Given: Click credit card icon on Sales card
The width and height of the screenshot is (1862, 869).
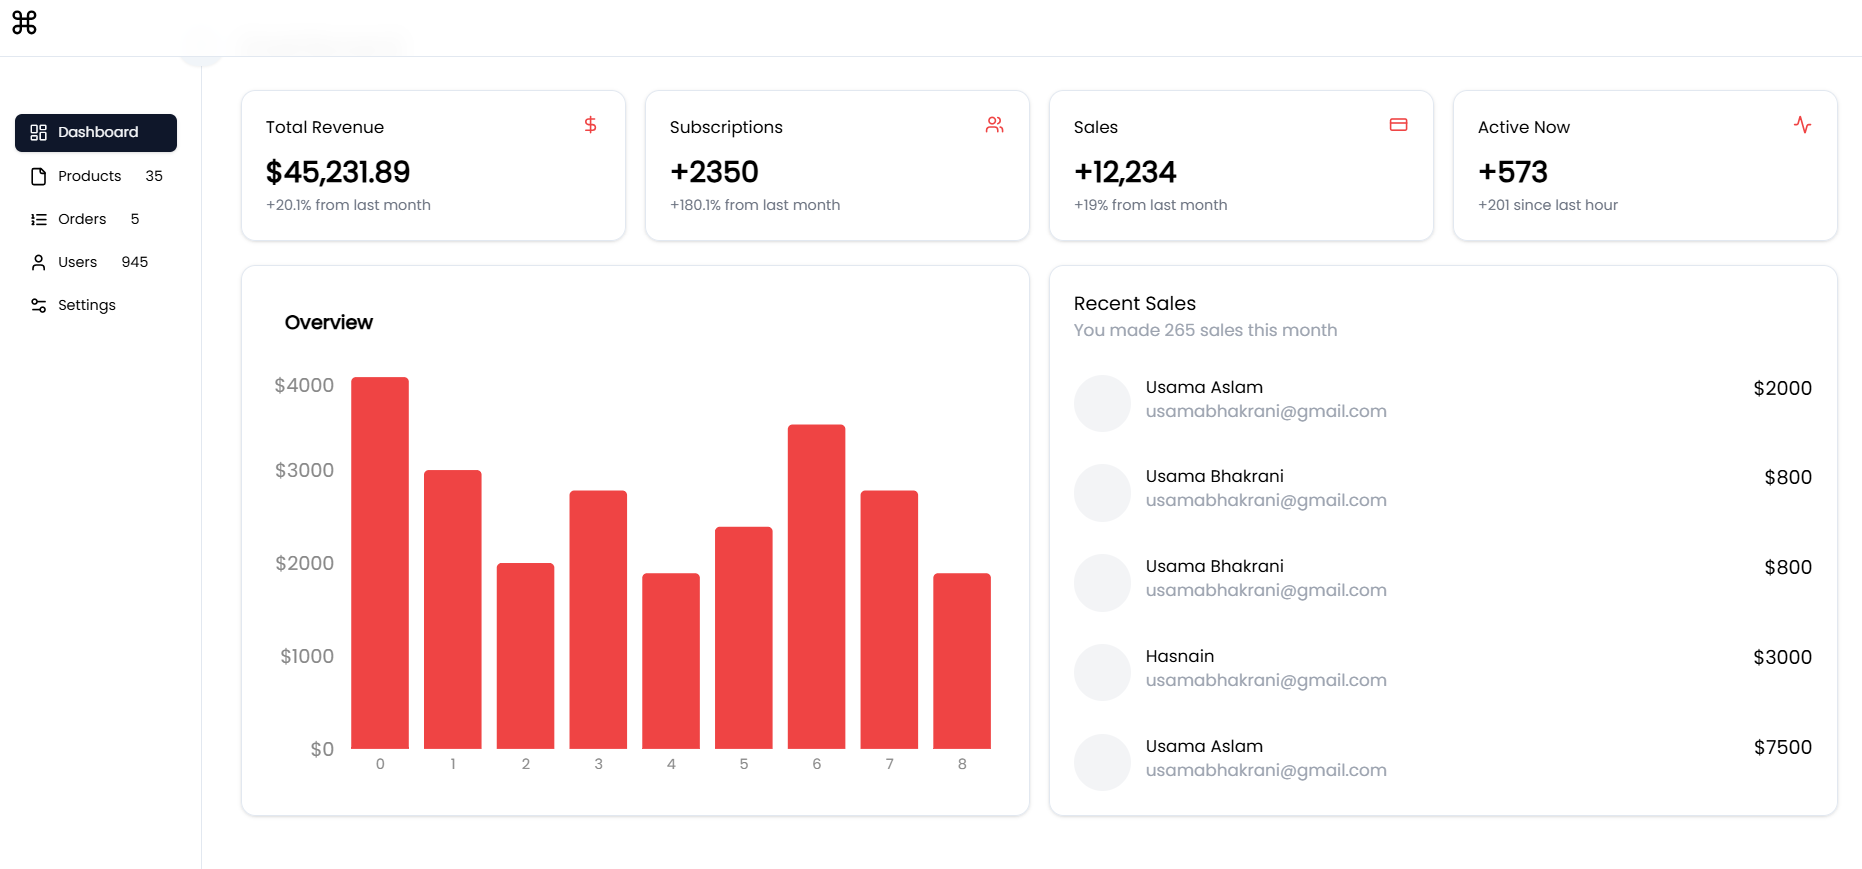Looking at the screenshot, I should click(x=1399, y=125).
